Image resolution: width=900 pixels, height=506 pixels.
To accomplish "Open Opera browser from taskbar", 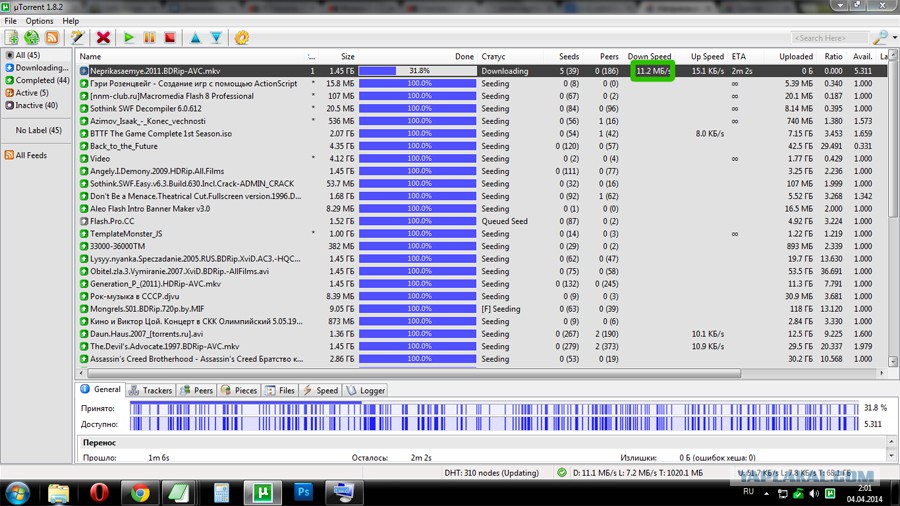I will [x=99, y=493].
